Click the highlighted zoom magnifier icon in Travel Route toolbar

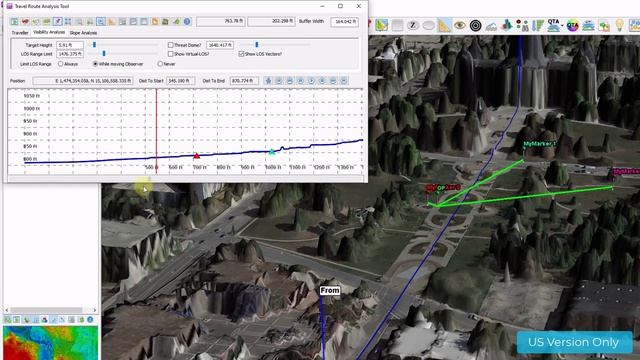[x=101, y=22]
